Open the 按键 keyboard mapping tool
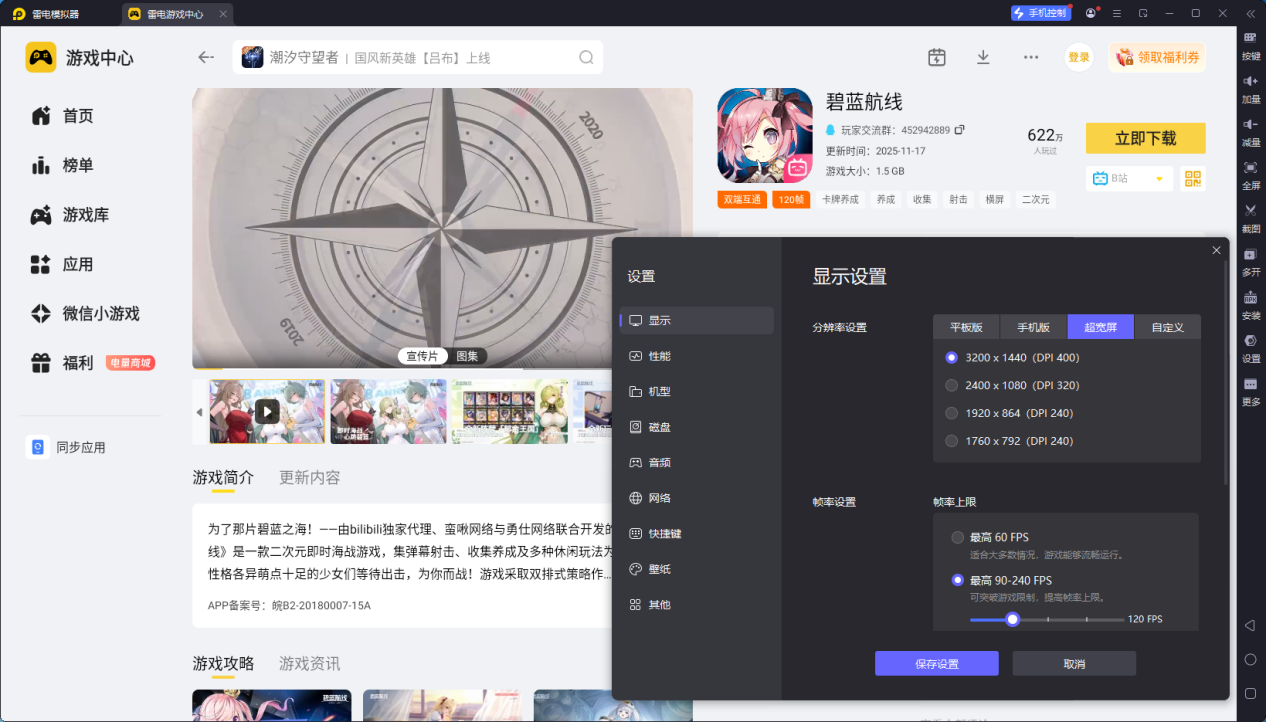Viewport: 1266px width, 722px height. pos(1250,42)
